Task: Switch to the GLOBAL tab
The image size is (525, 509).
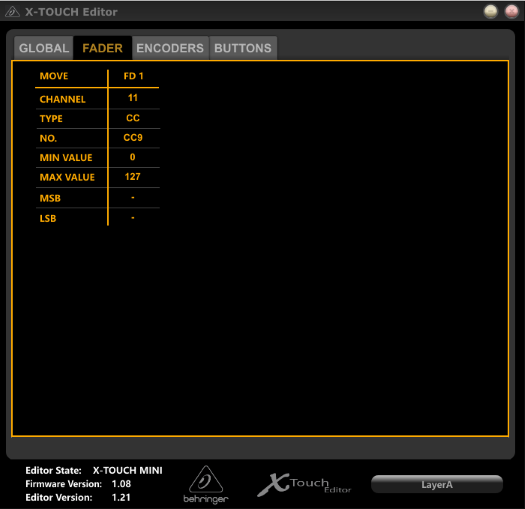Action: pyautogui.click(x=44, y=48)
